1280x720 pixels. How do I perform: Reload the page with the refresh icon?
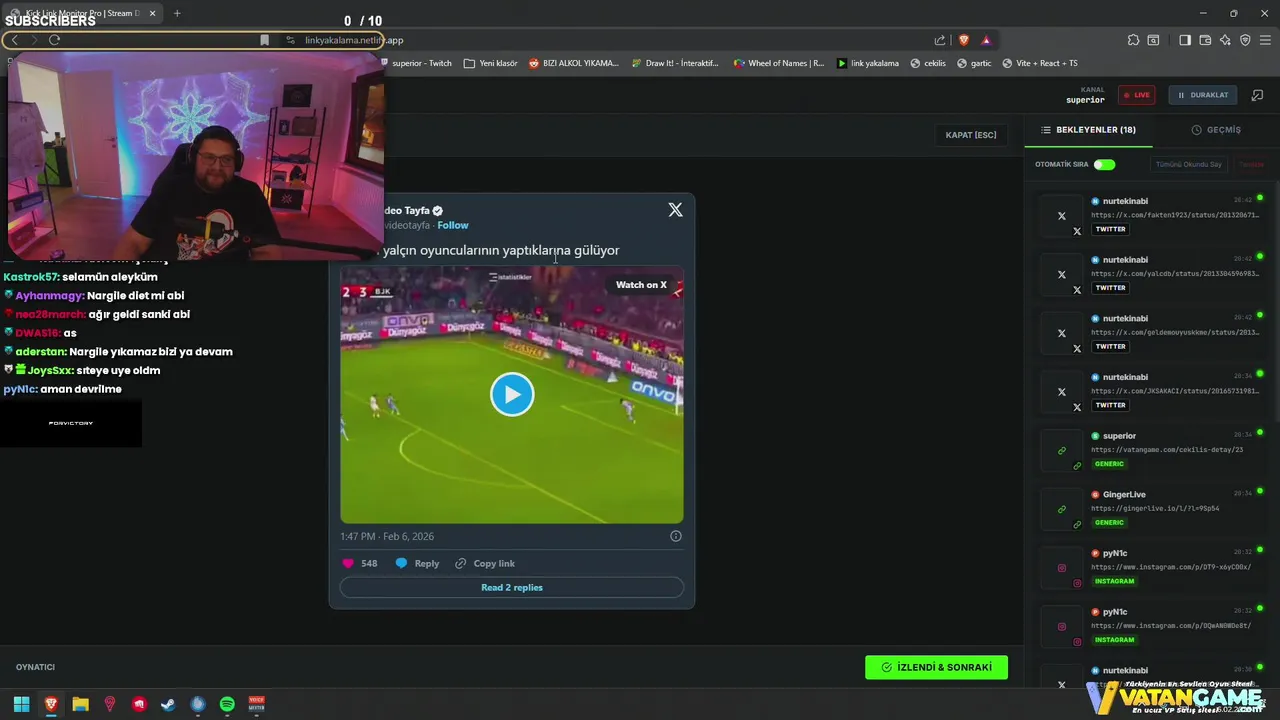54,40
